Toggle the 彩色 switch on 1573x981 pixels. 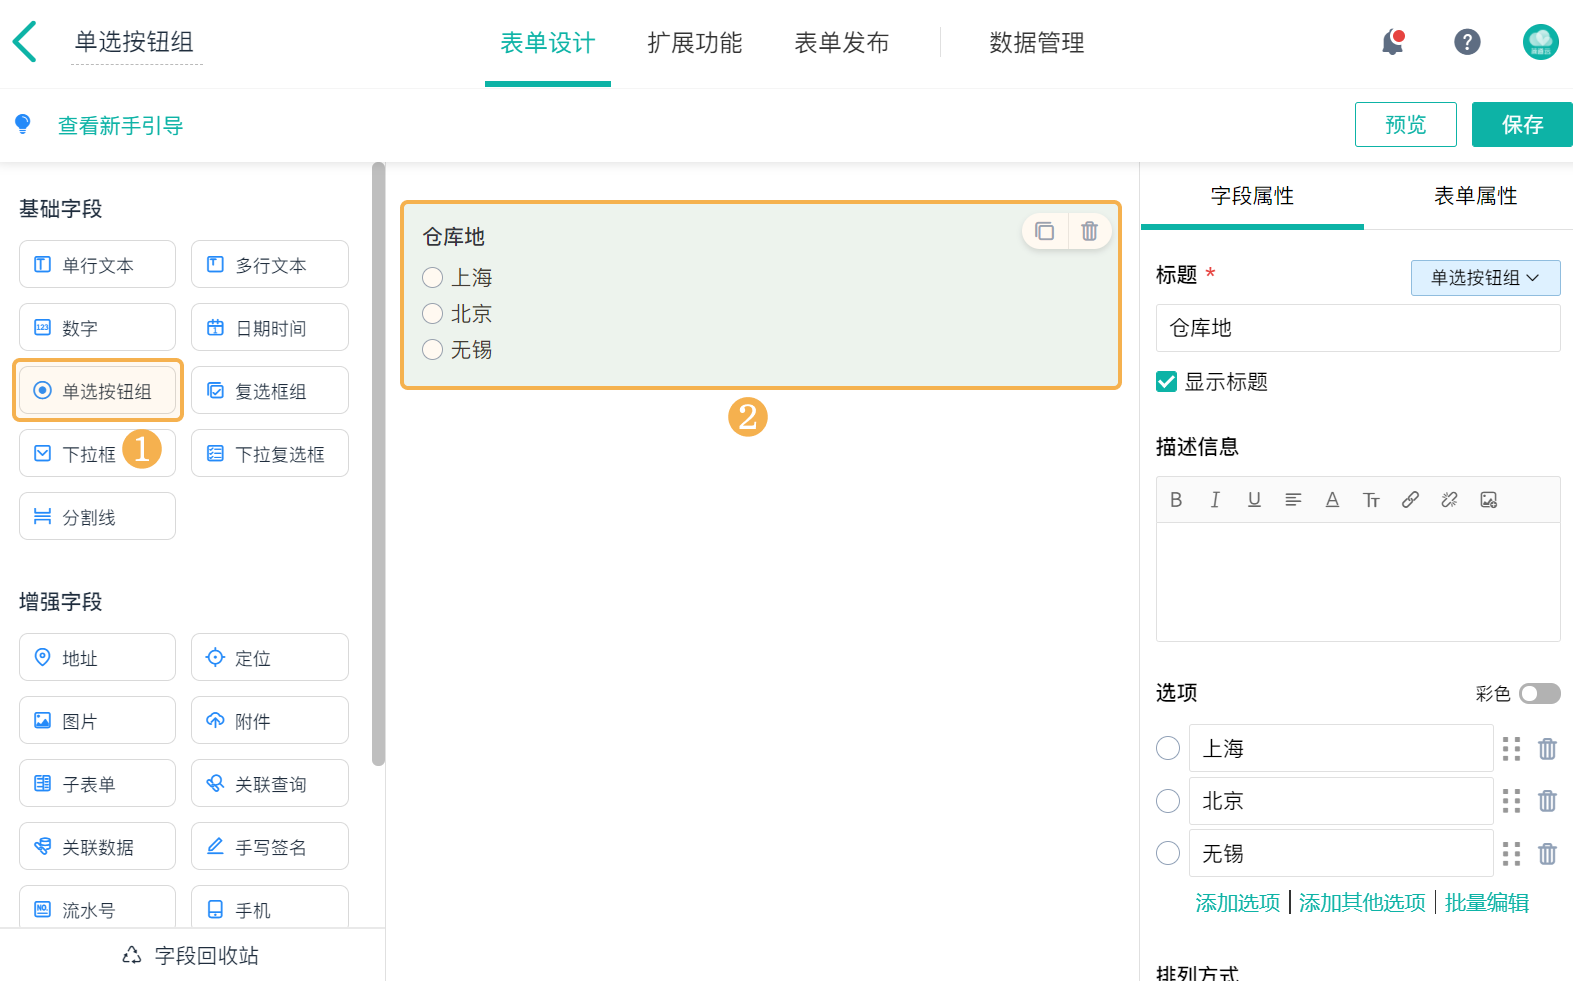click(1539, 694)
